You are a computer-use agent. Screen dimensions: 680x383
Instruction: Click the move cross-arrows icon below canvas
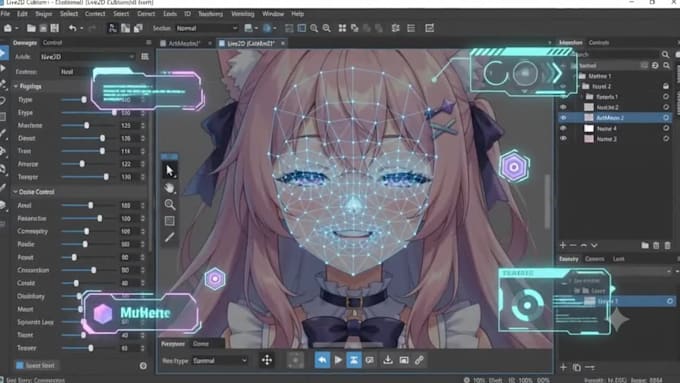(267, 360)
